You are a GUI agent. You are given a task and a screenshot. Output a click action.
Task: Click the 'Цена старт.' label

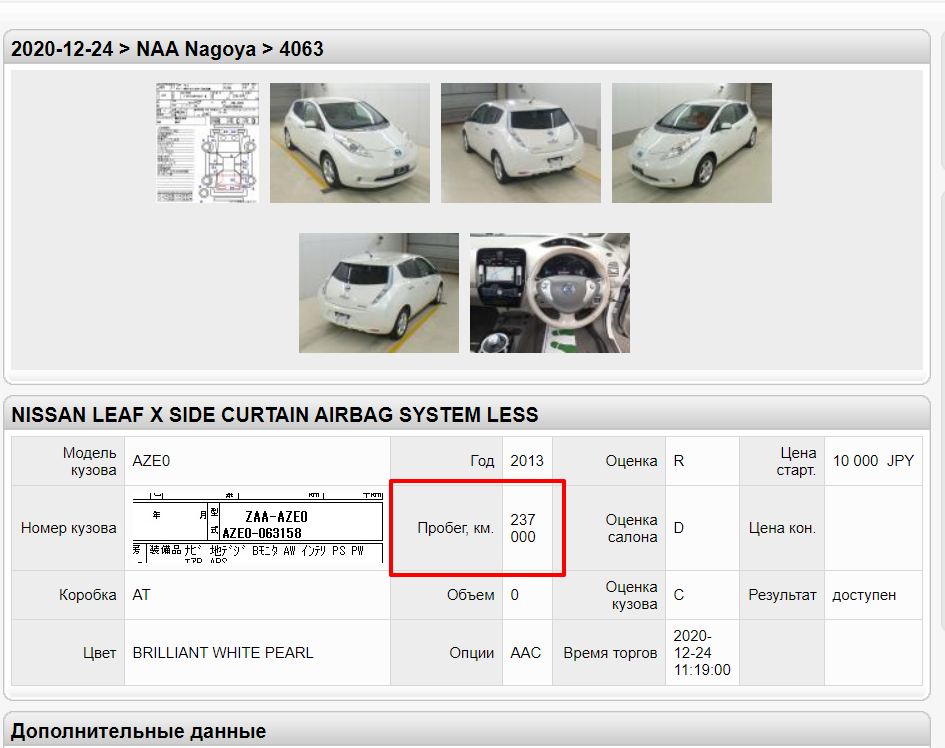coord(796,461)
